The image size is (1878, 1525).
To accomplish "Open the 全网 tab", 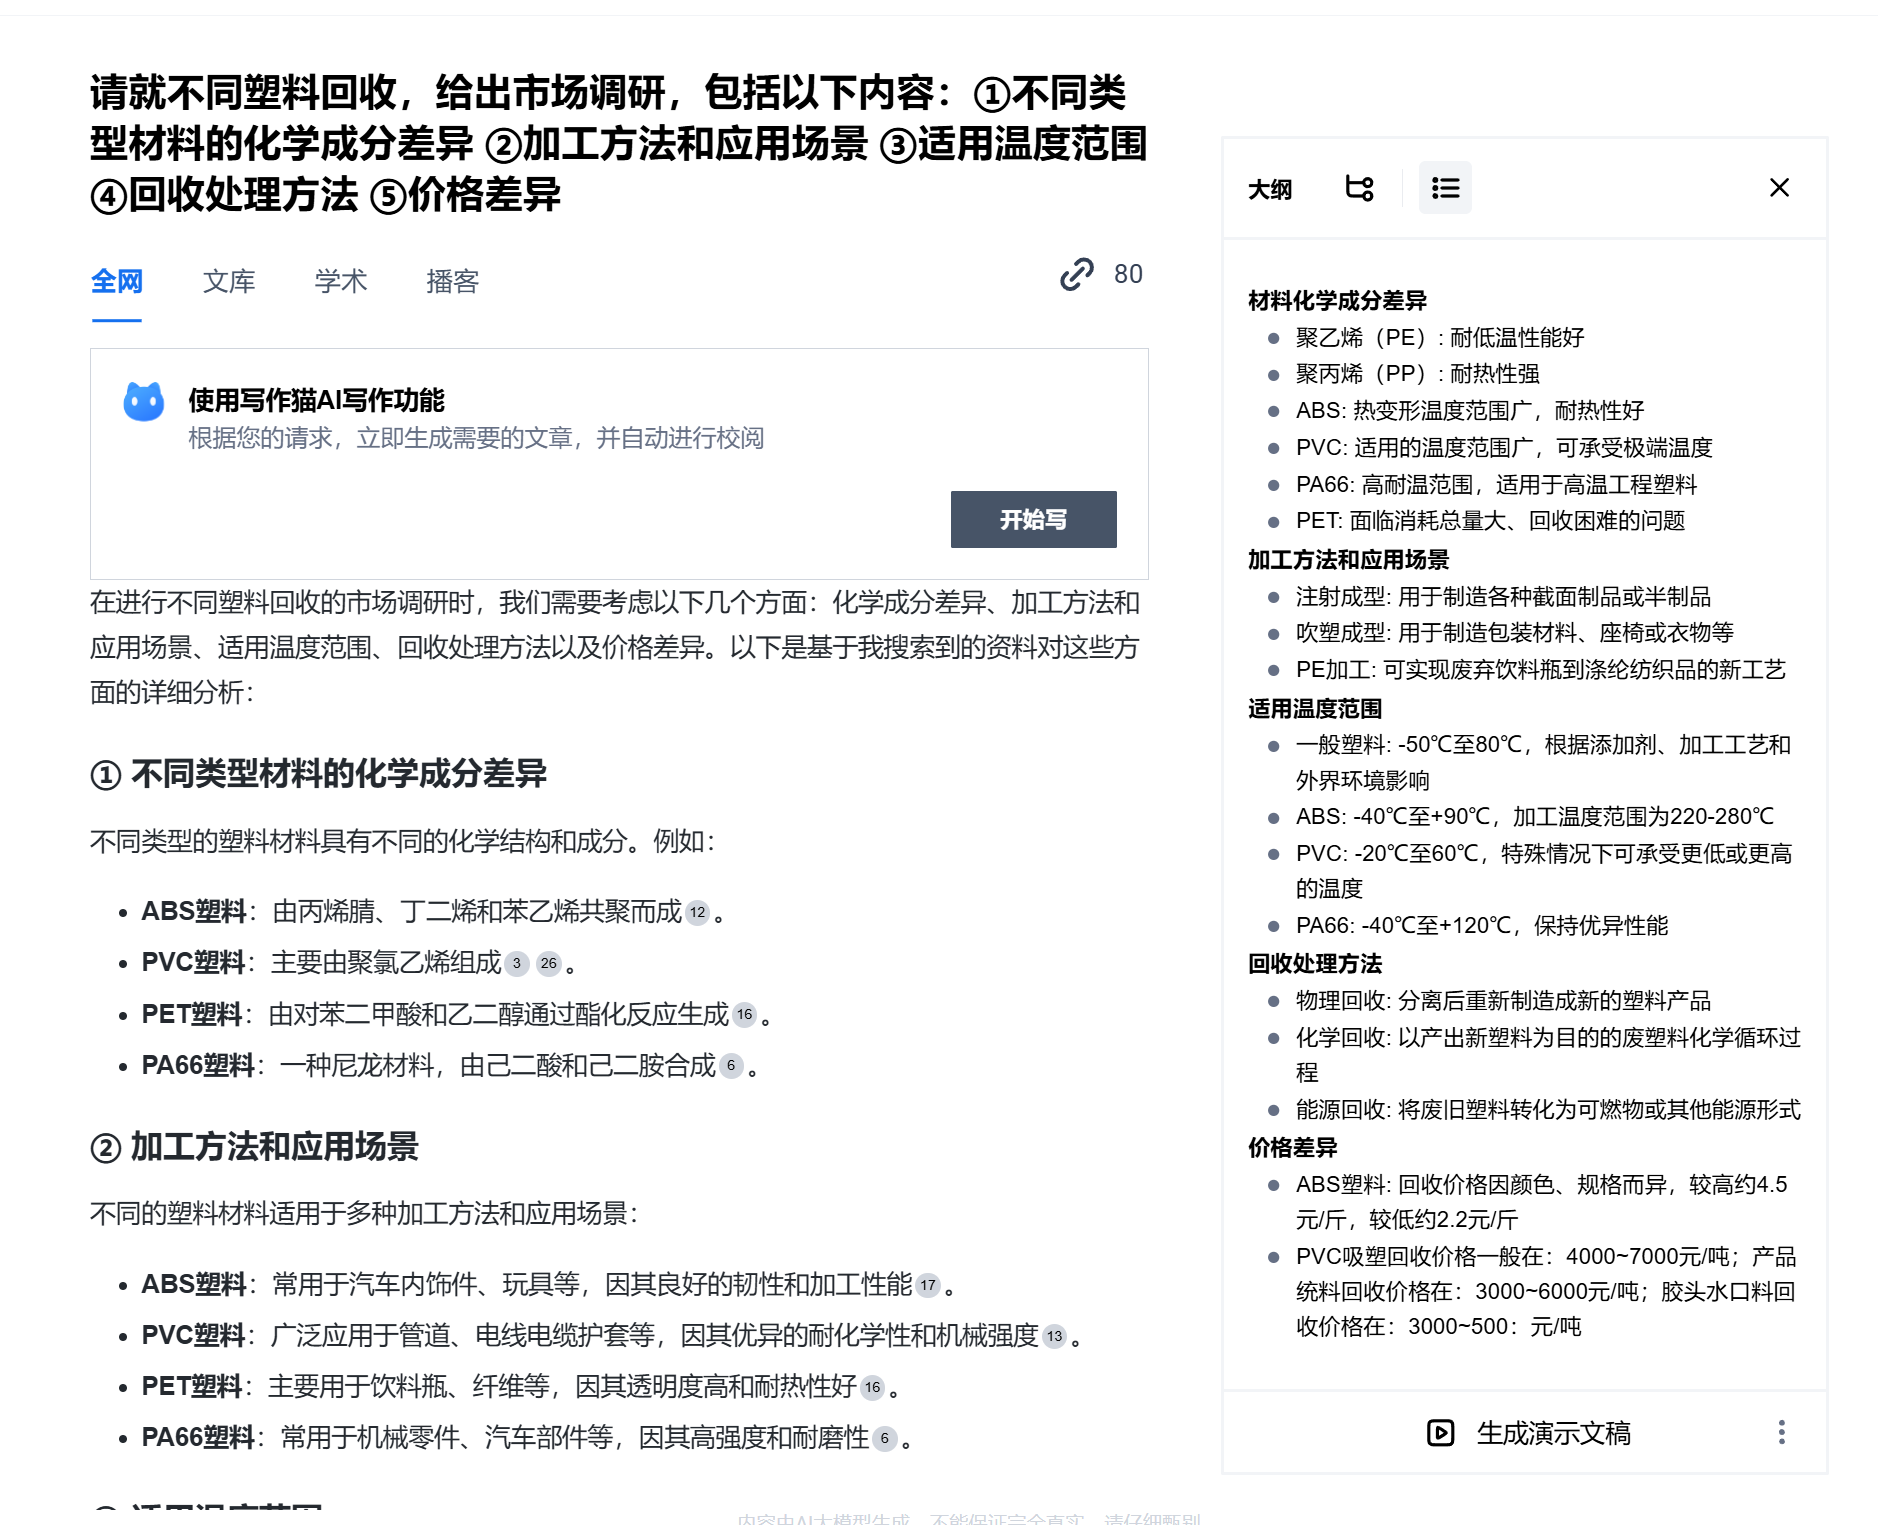I will coord(117,282).
